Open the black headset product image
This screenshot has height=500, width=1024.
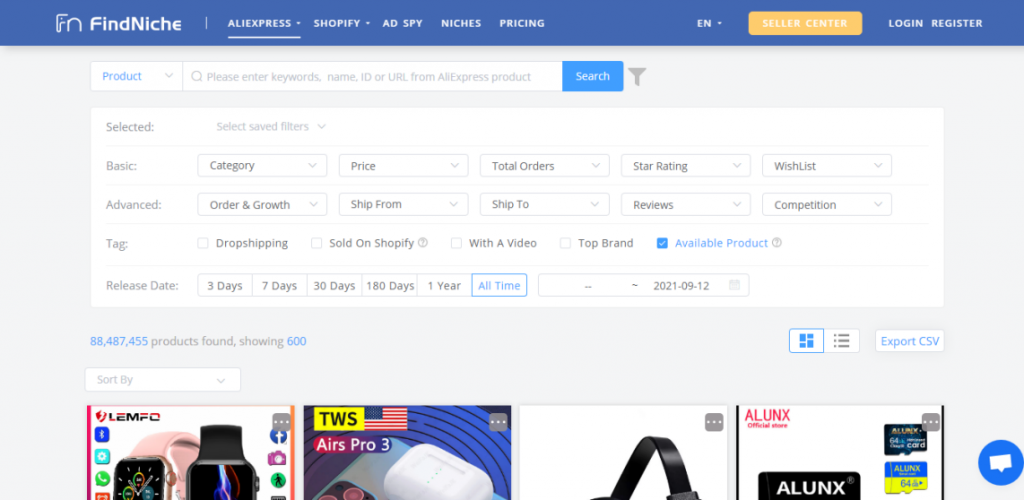624,452
